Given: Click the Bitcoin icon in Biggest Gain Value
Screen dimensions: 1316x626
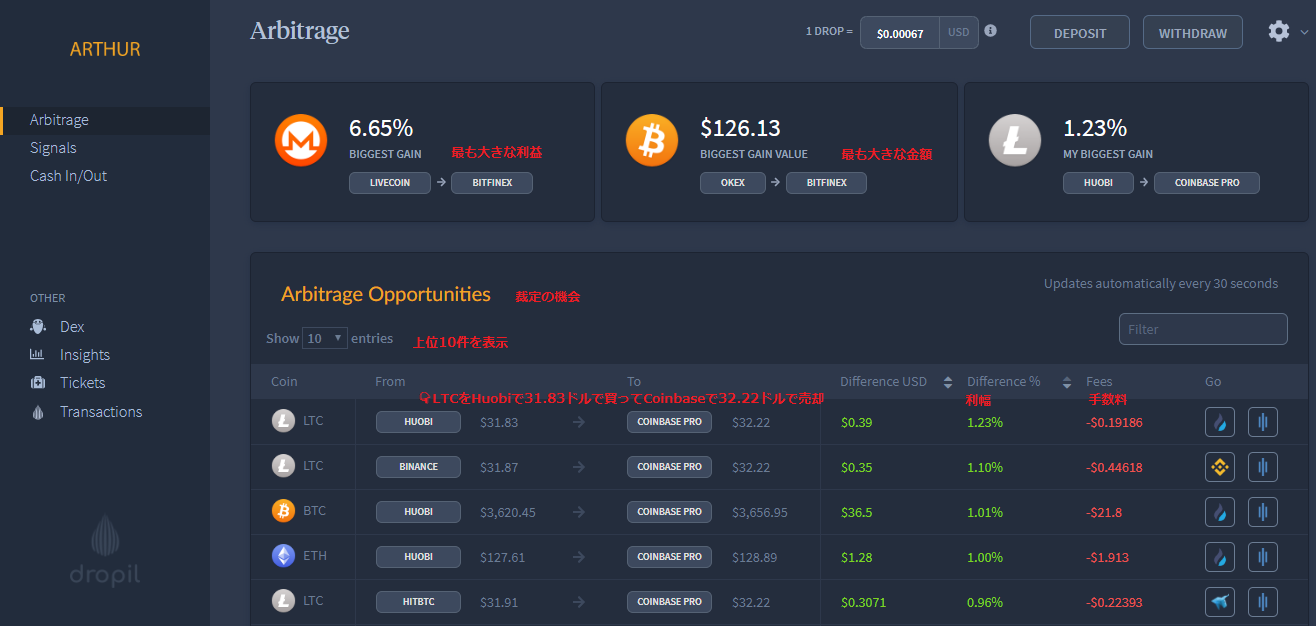Looking at the screenshot, I should coord(652,141).
